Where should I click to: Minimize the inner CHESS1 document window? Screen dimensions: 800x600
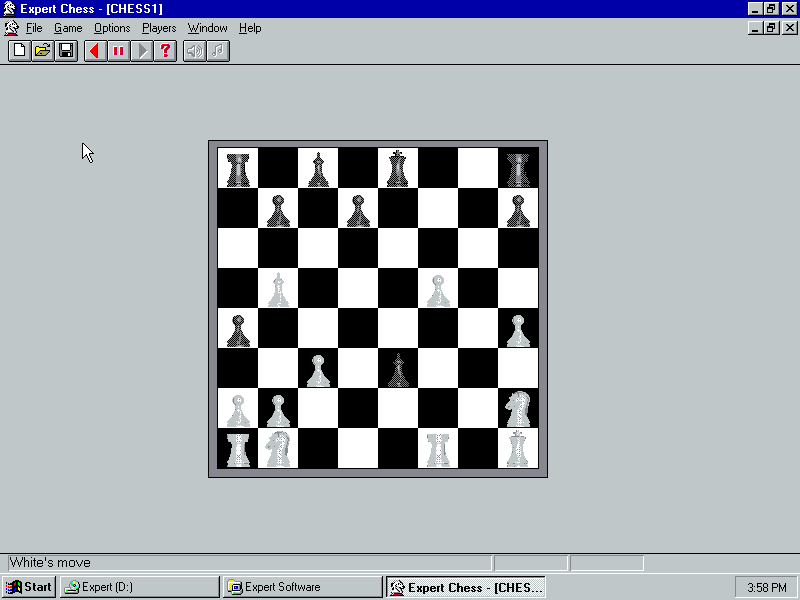(756, 28)
